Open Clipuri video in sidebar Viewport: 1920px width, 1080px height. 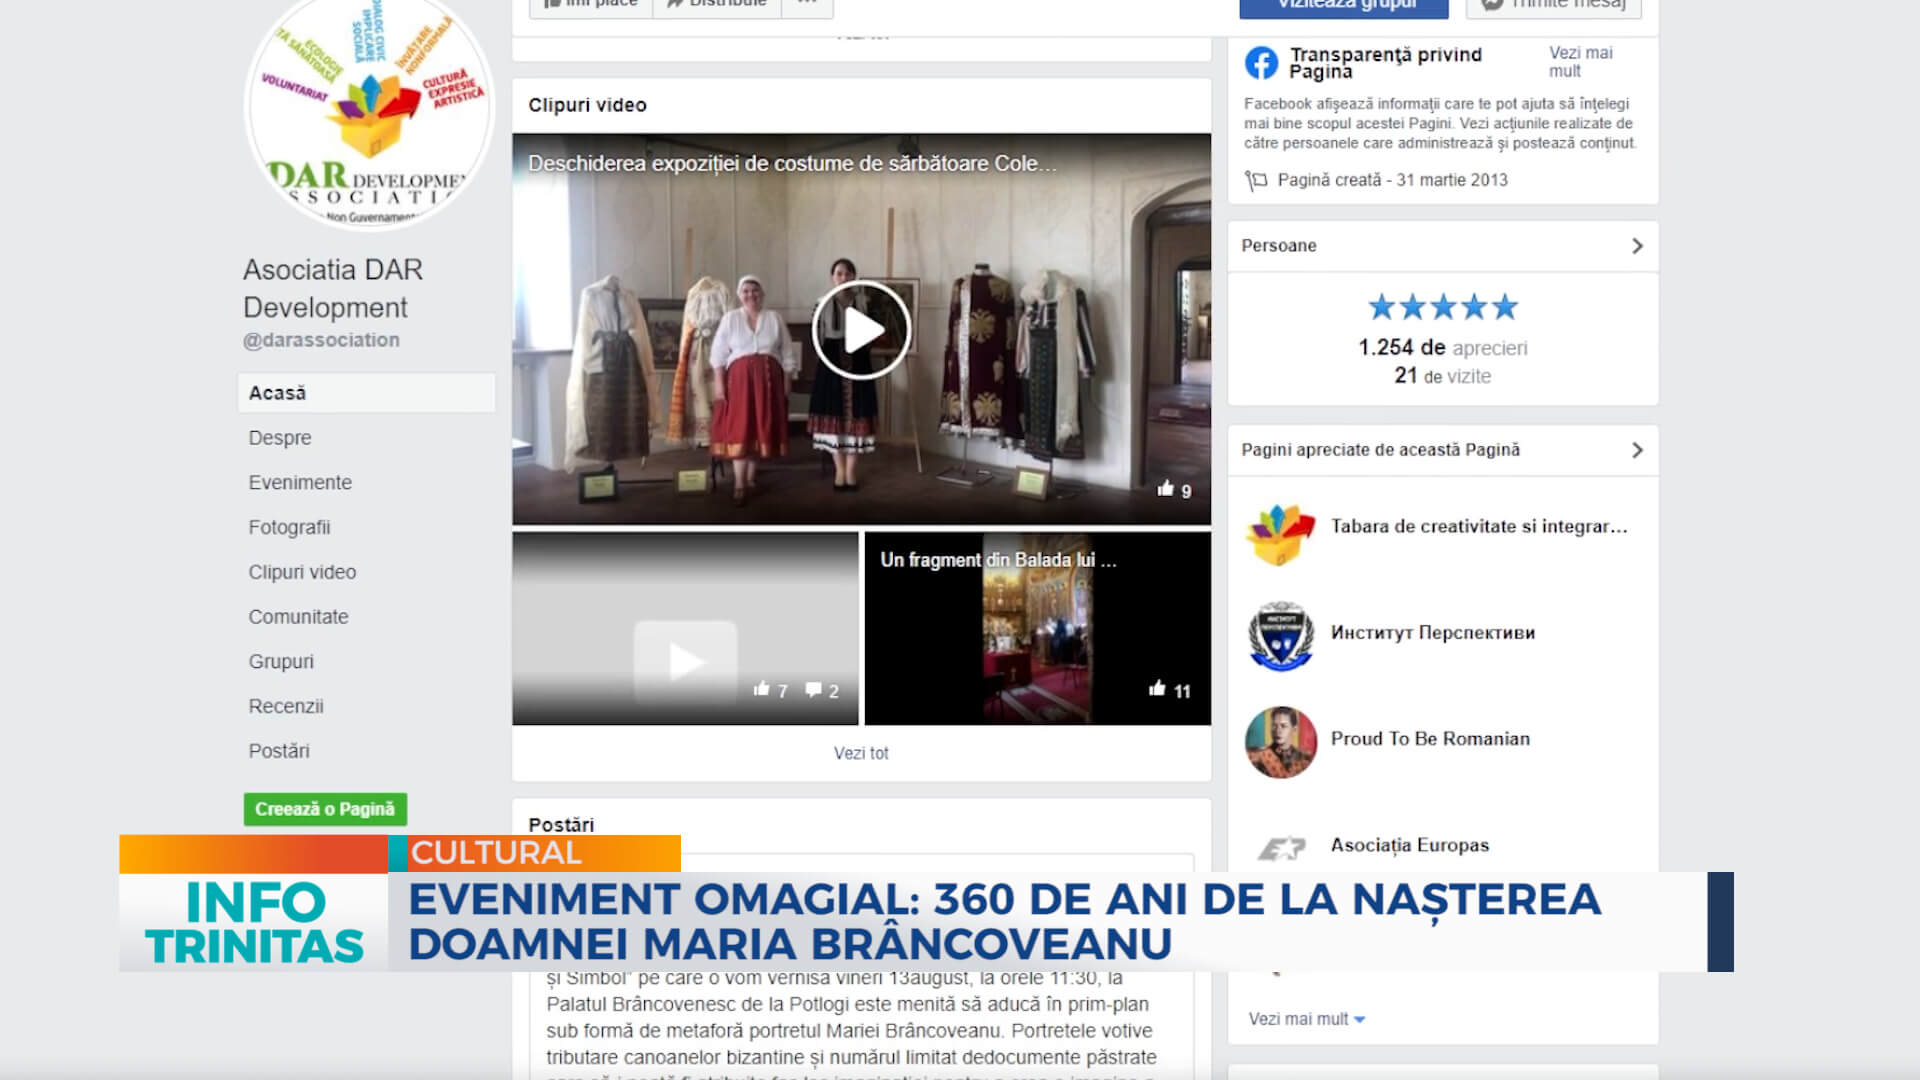point(302,572)
